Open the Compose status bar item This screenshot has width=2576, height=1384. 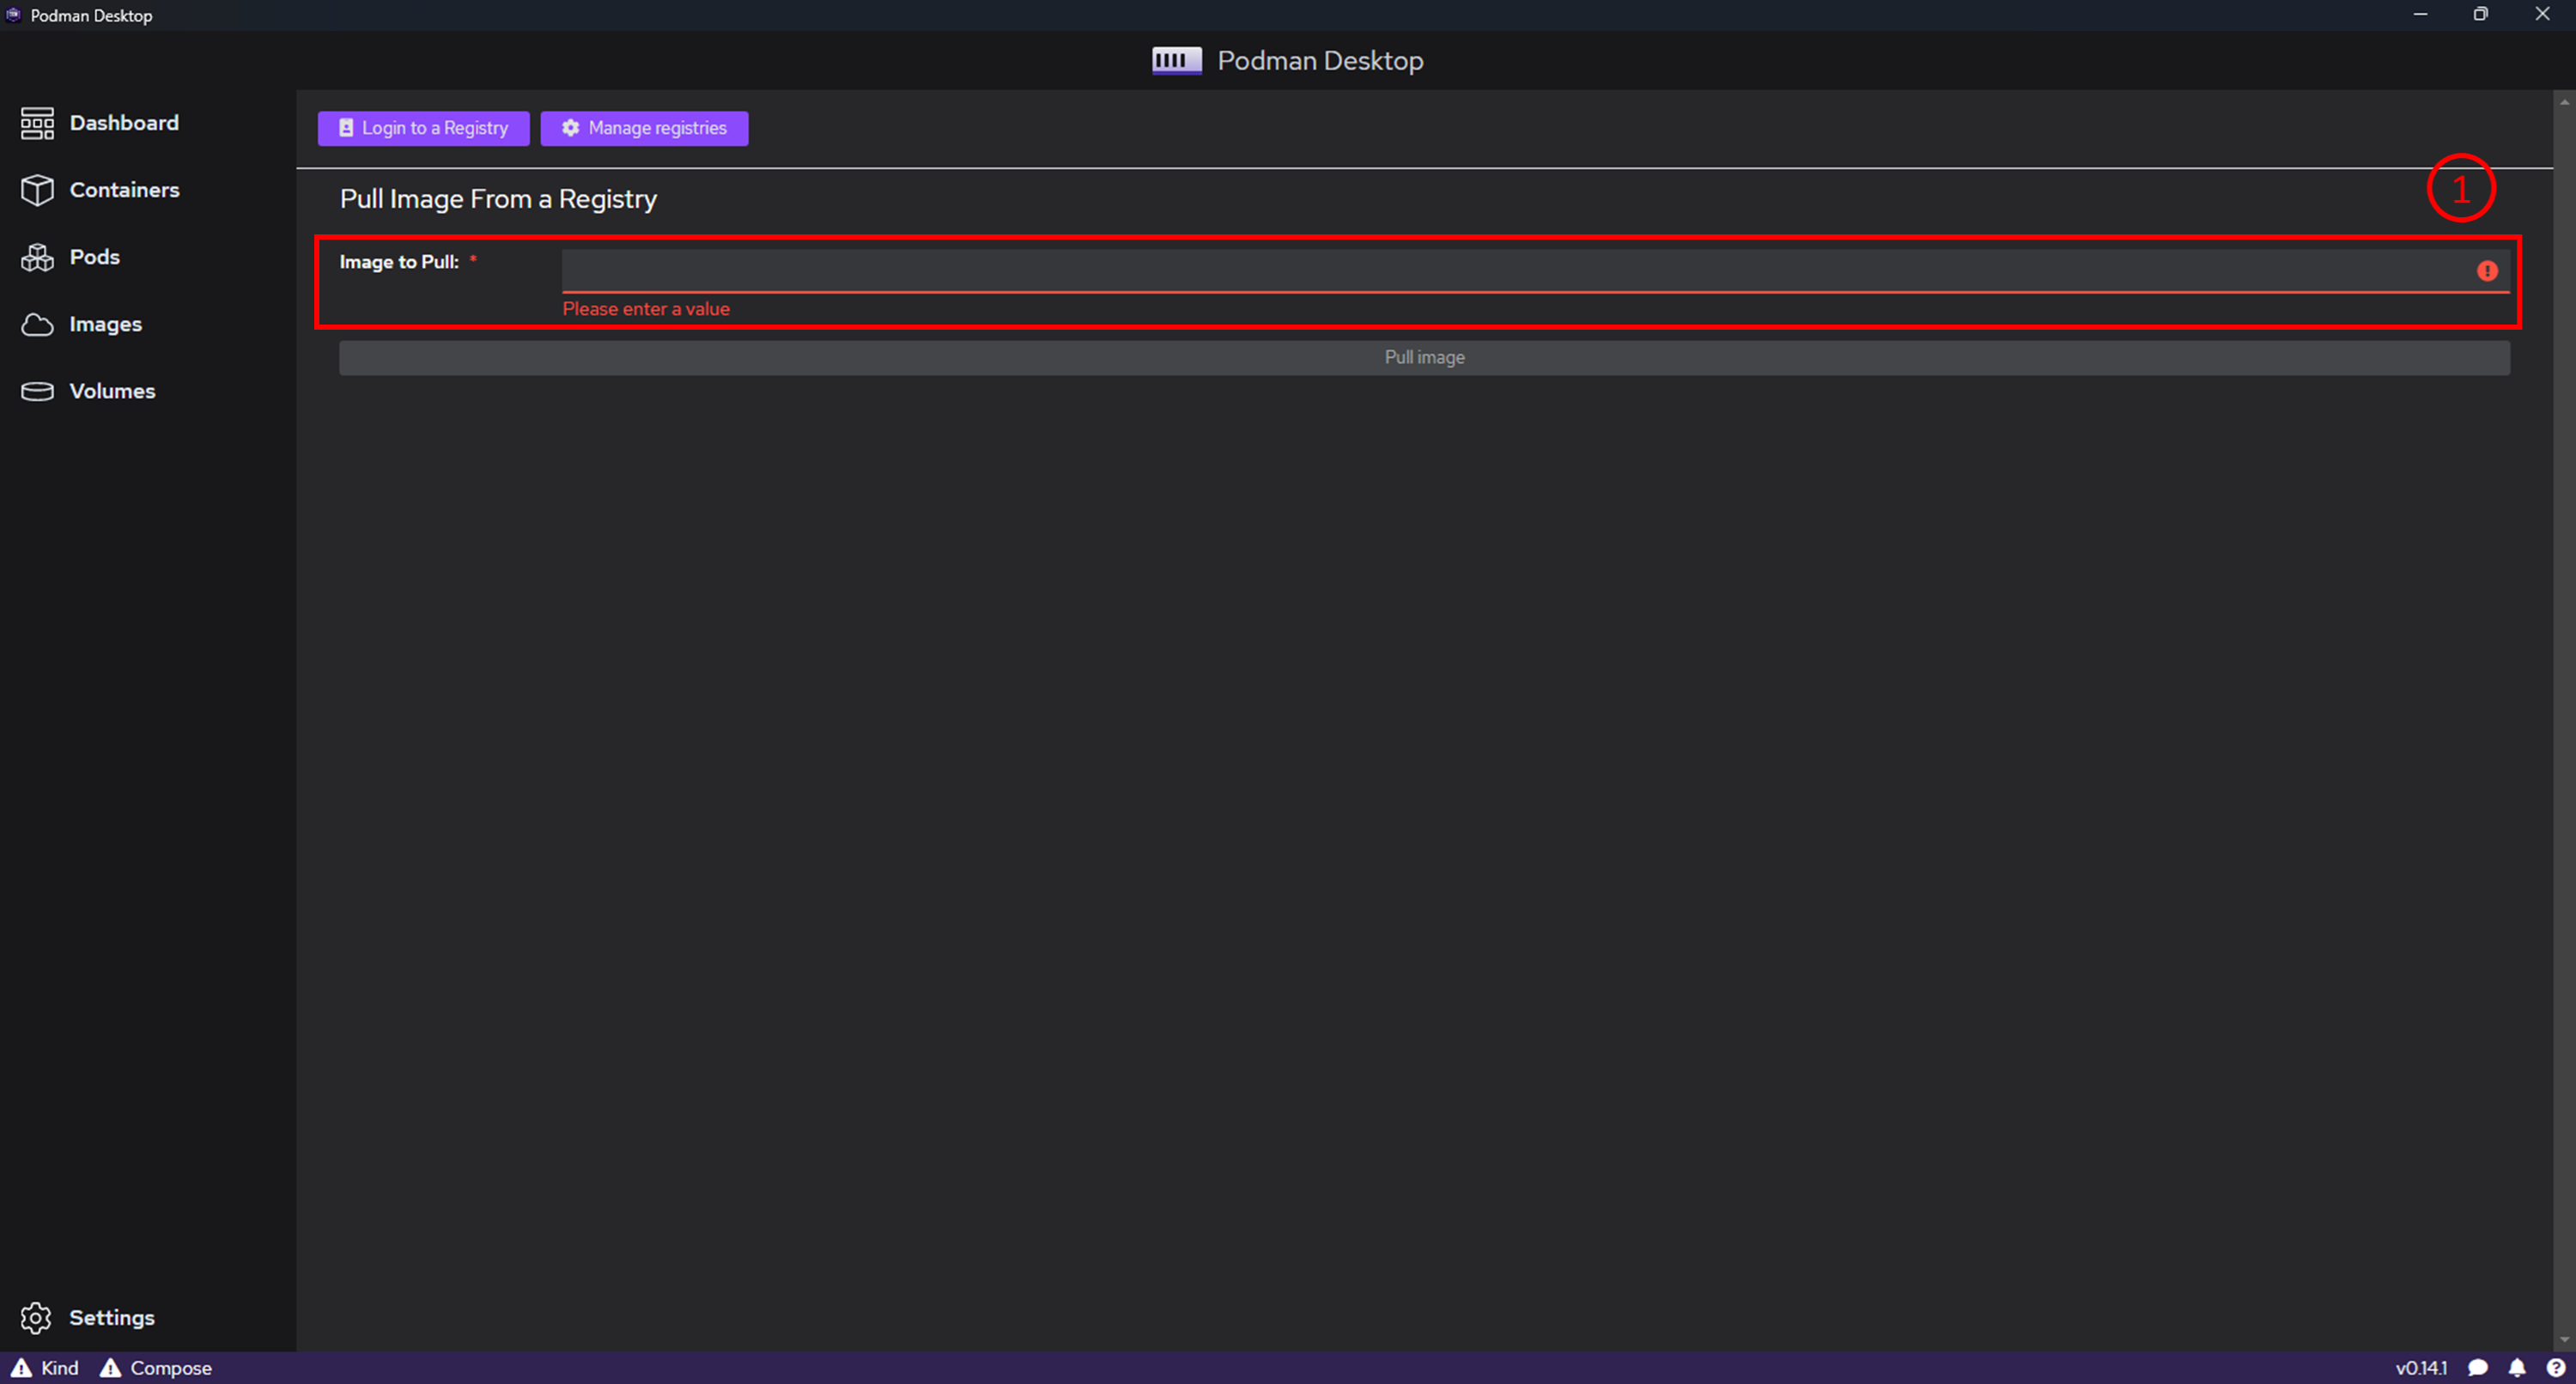[x=156, y=1368]
